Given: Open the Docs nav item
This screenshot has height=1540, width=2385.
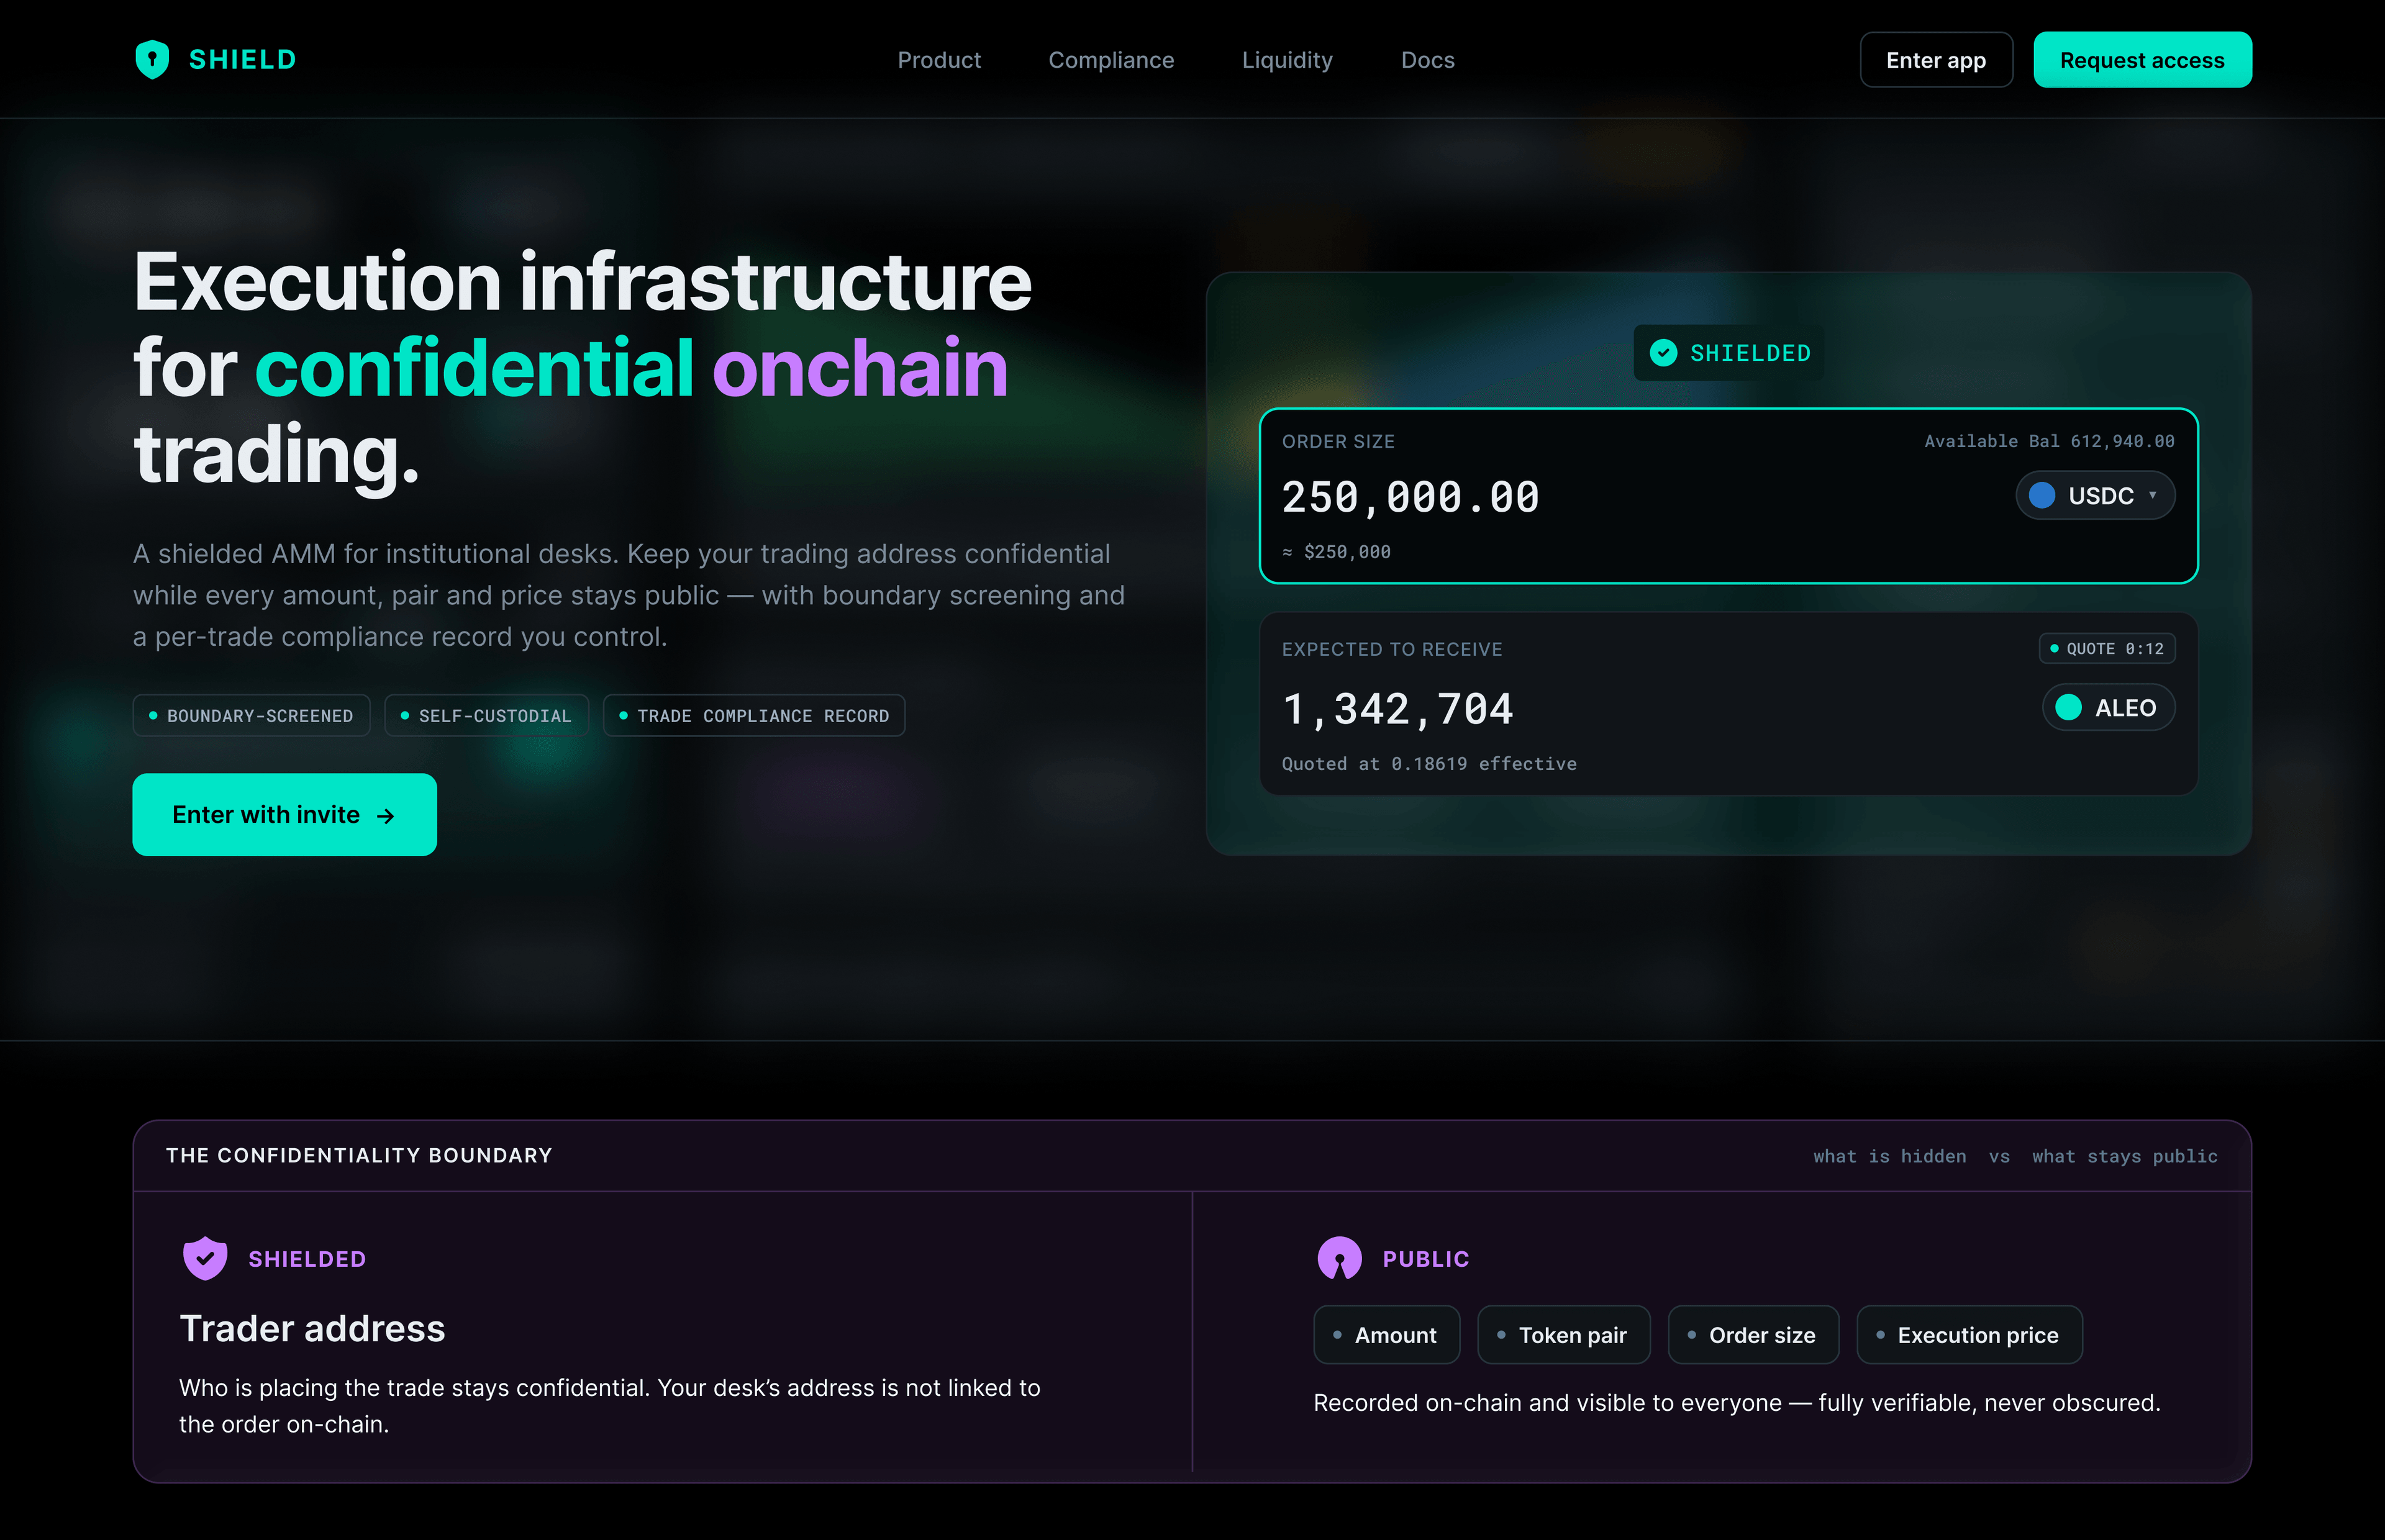Looking at the screenshot, I should 1427,60.
